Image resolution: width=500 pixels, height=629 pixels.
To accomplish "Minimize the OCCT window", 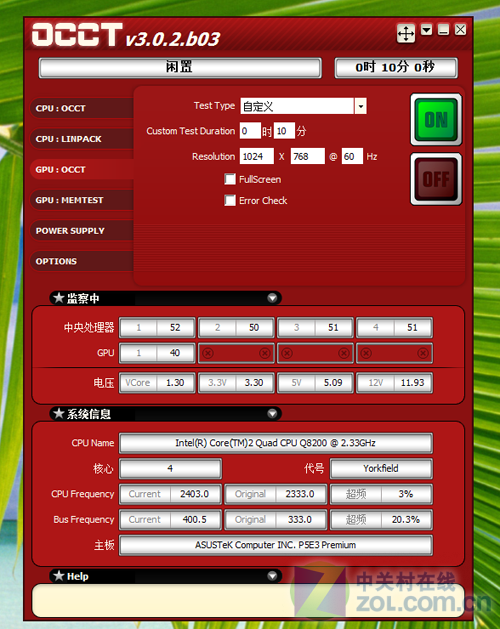I will pos(443,29).
